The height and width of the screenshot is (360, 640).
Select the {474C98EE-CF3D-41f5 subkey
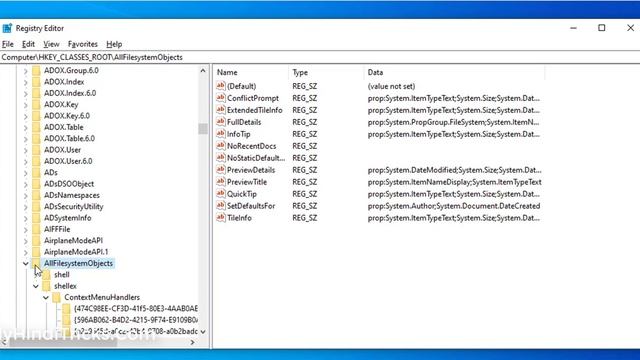tap(136, 309)
